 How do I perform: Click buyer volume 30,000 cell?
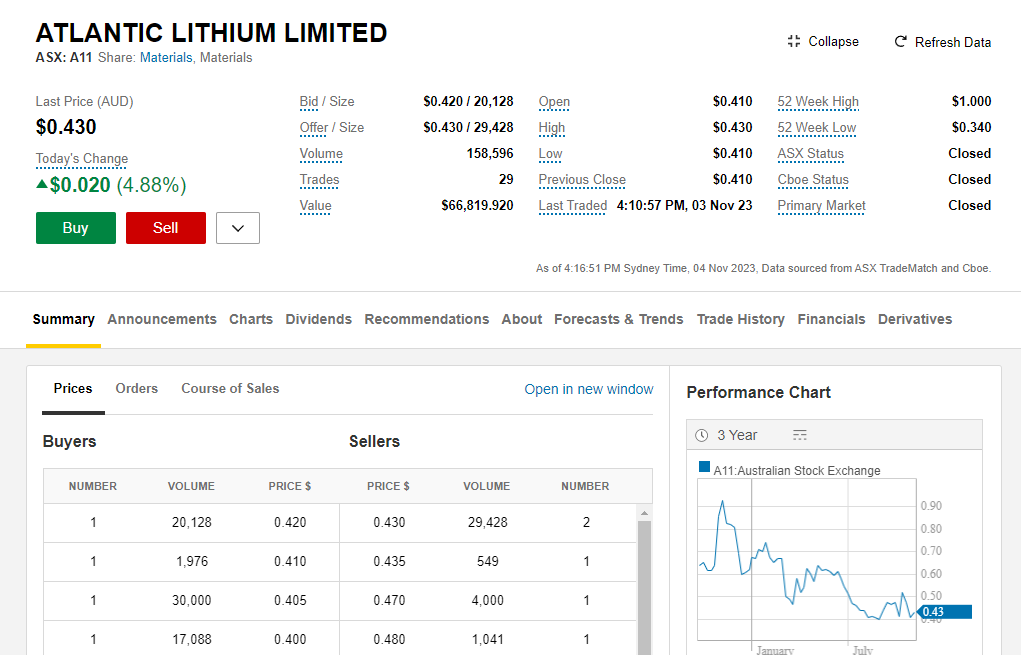pos(191,600)
